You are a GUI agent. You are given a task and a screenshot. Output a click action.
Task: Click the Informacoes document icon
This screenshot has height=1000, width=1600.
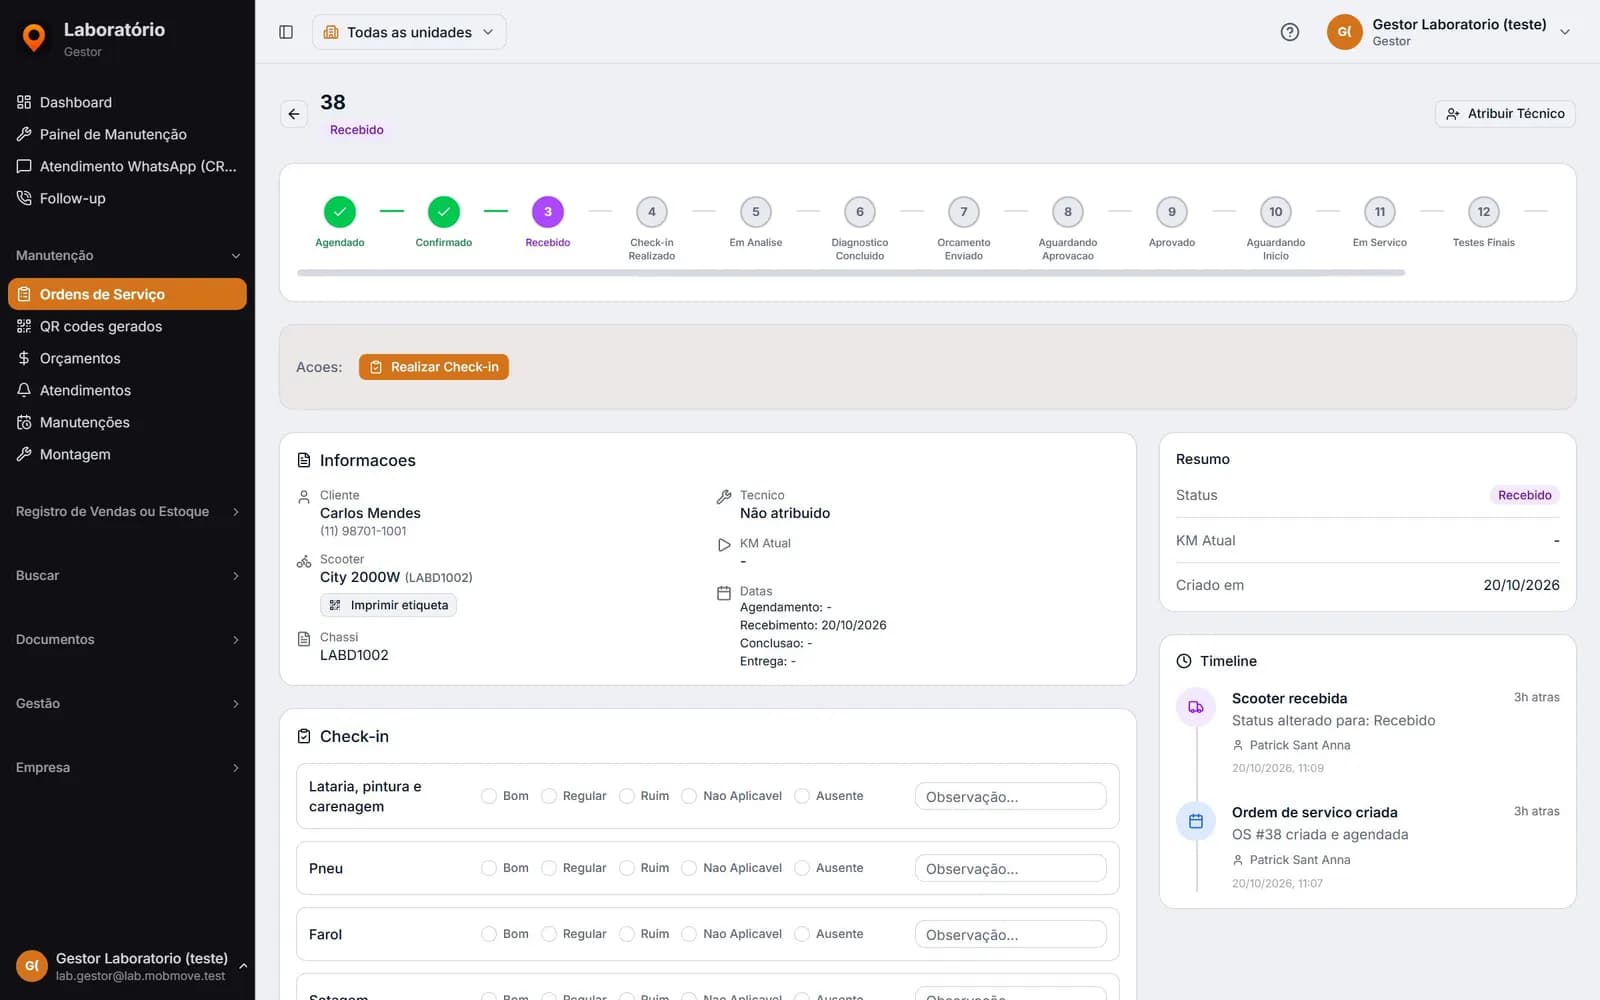(304, 460)
